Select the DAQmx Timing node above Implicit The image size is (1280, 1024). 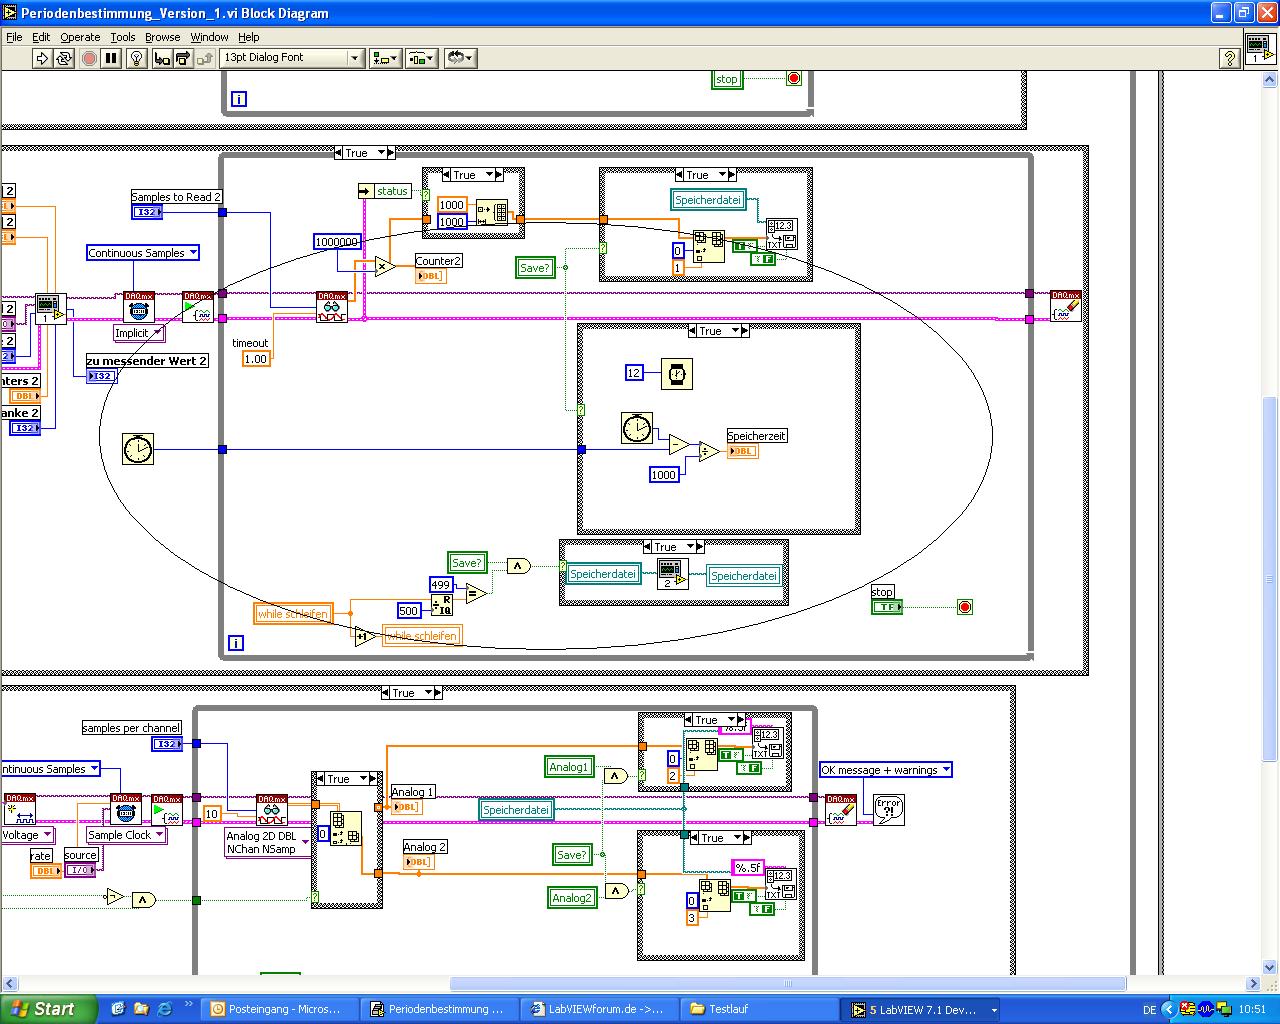tap(138, 306)
